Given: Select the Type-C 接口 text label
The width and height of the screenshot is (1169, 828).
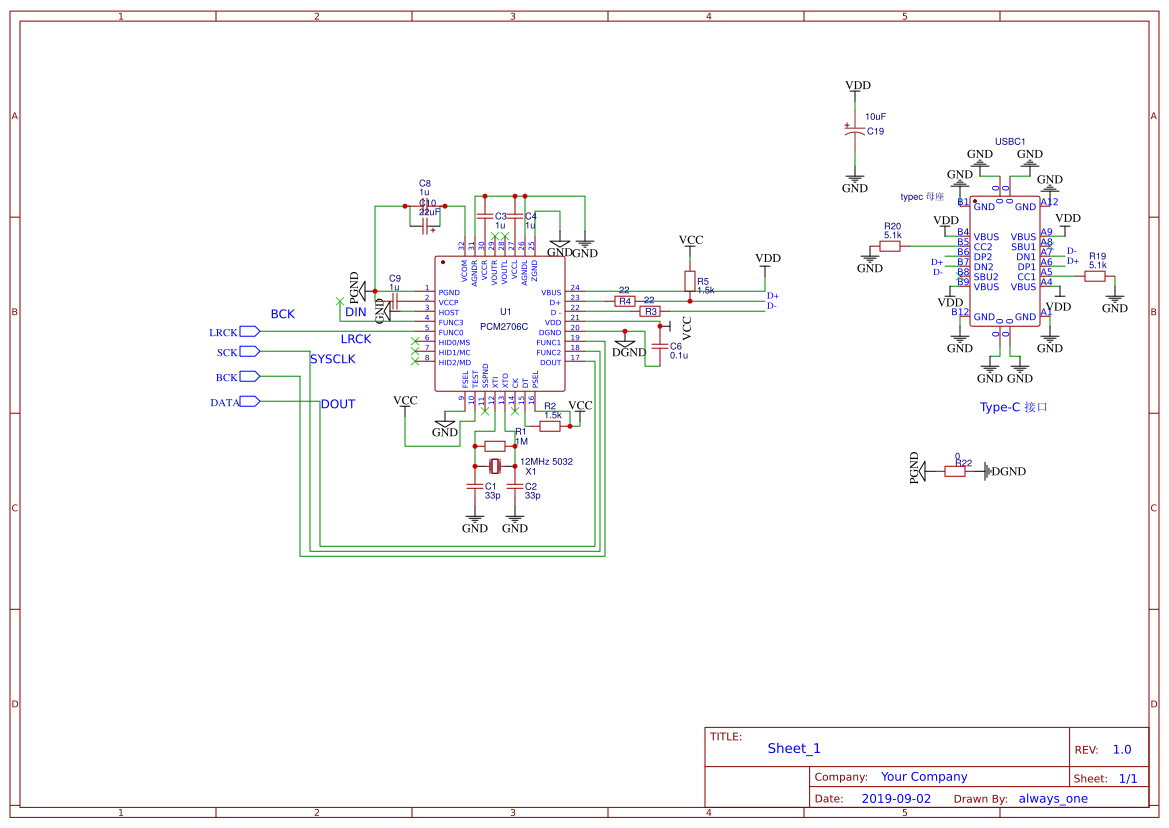Looking at the screenshot, I should coord(1013,407).
